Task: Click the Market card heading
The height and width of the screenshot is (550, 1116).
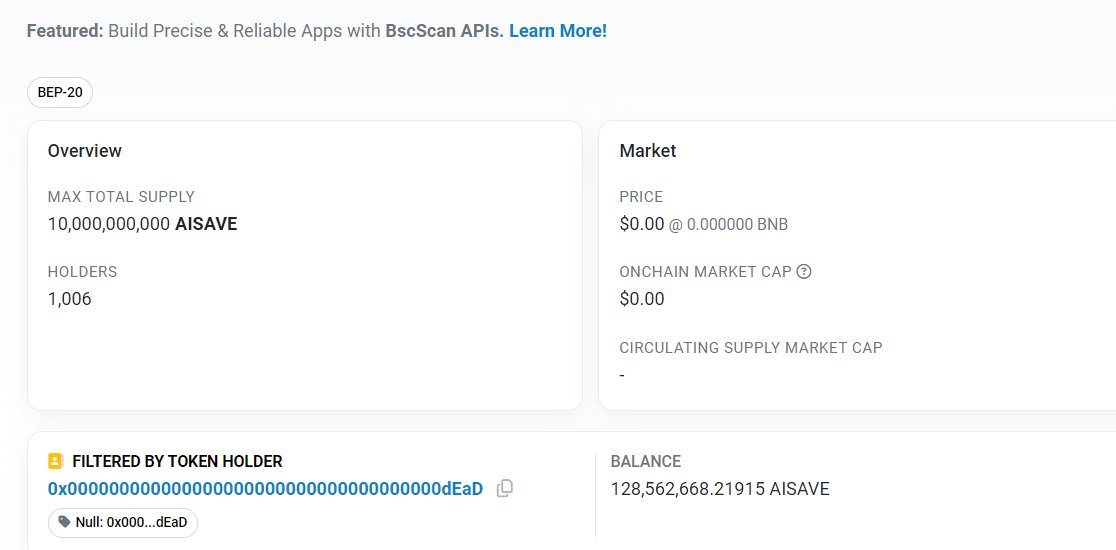Action: 648,151
